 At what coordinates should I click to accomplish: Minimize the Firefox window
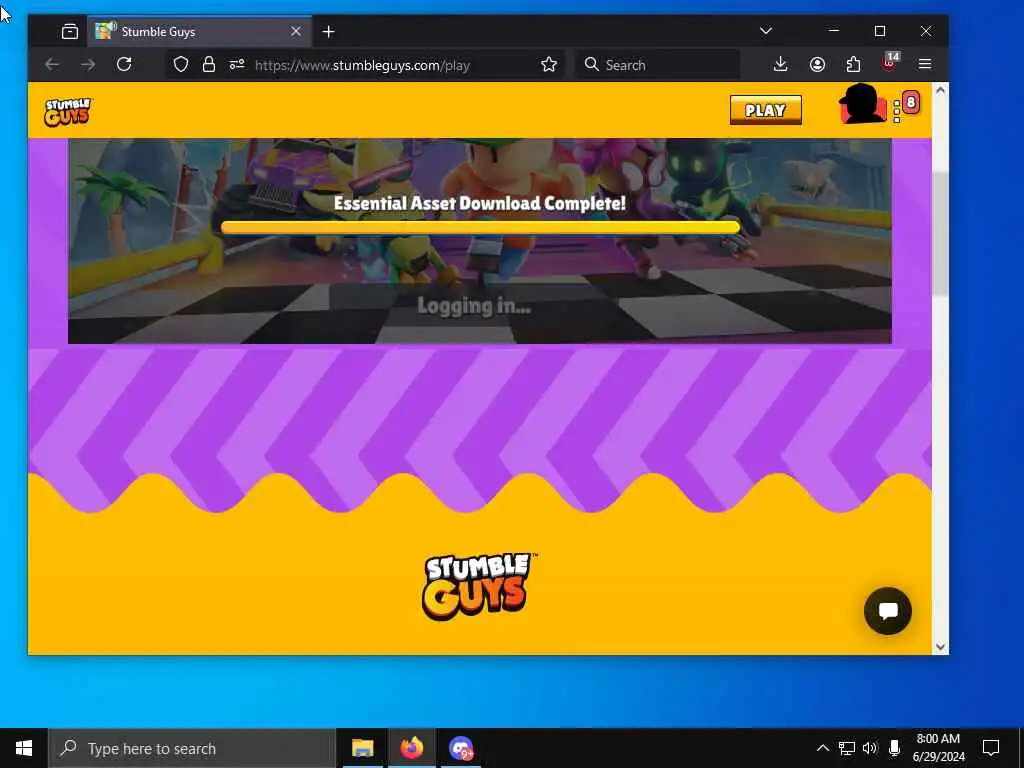pyautogui.click(x=833, y=31)
